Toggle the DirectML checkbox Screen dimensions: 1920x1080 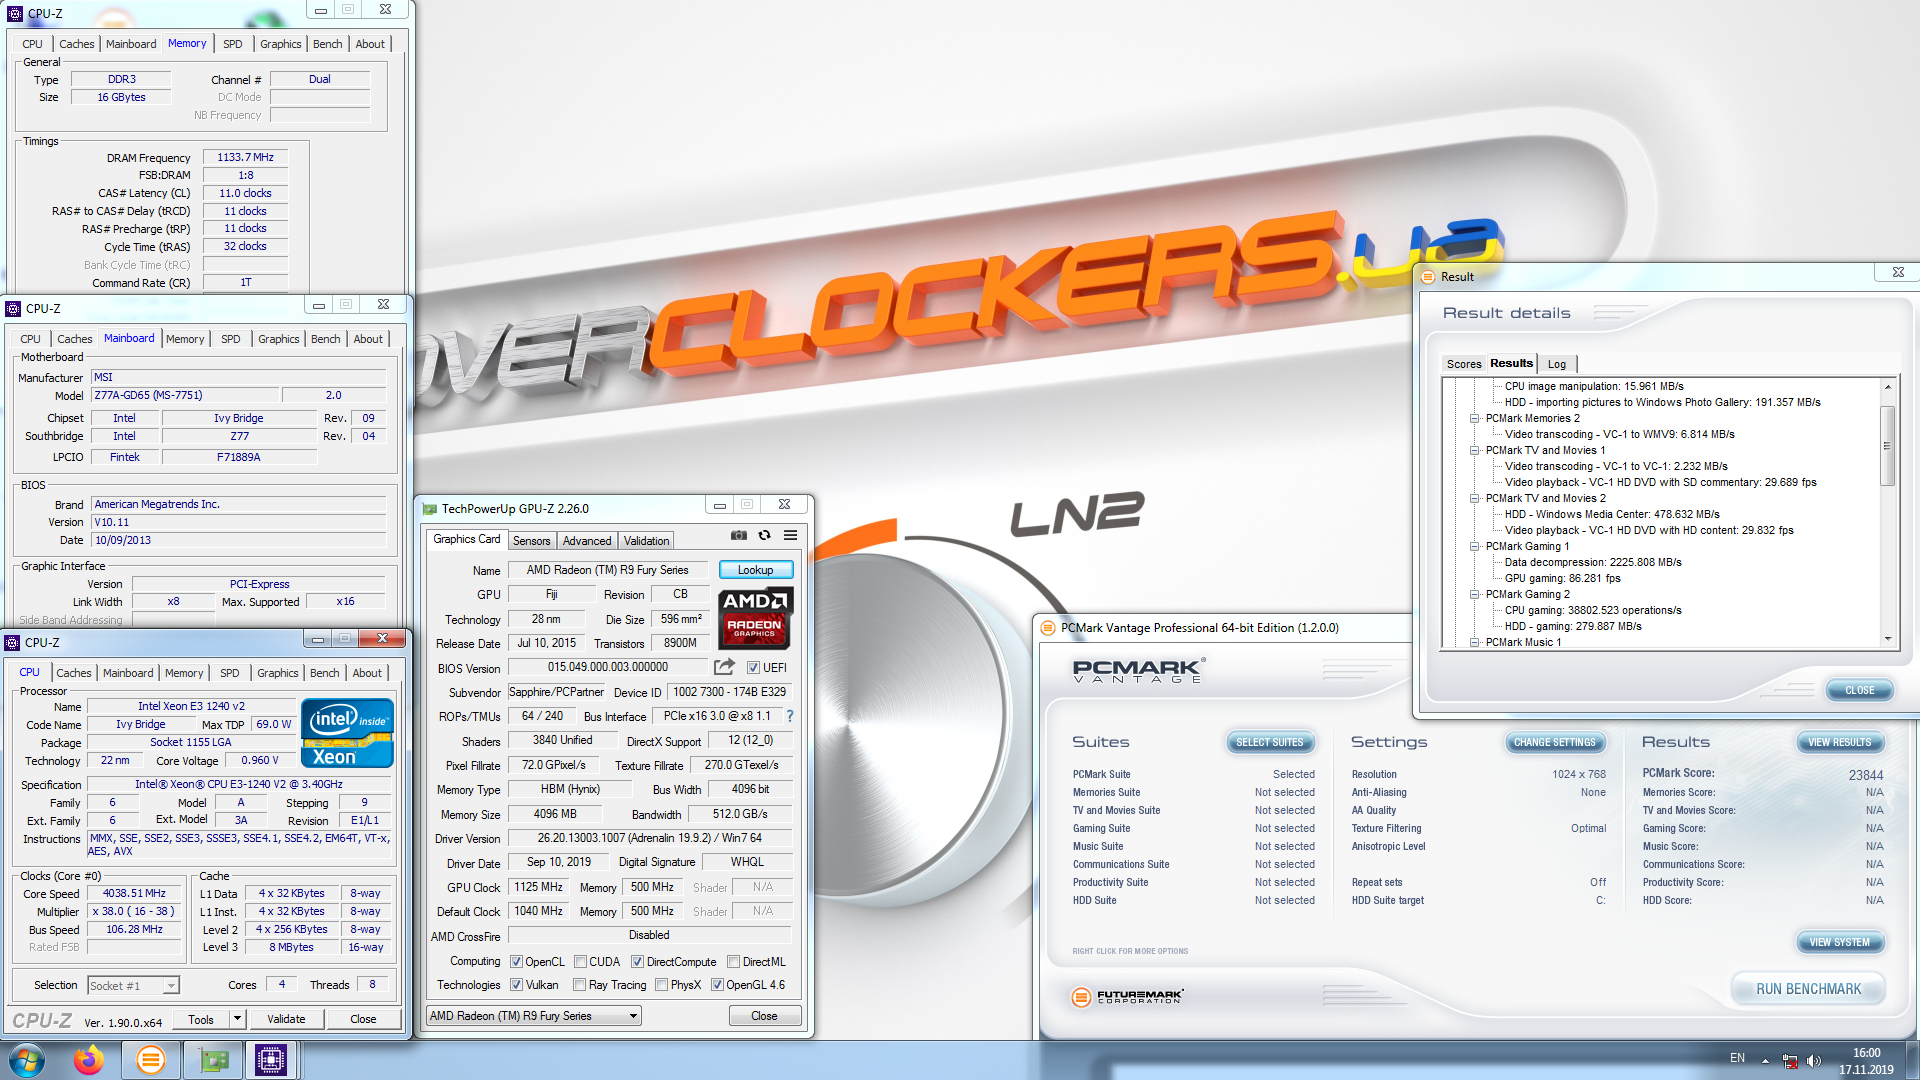[733, 962]
